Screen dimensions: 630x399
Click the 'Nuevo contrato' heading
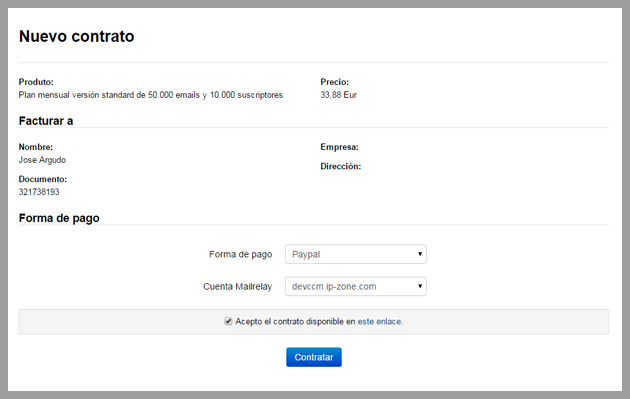[x=77, y=36]
